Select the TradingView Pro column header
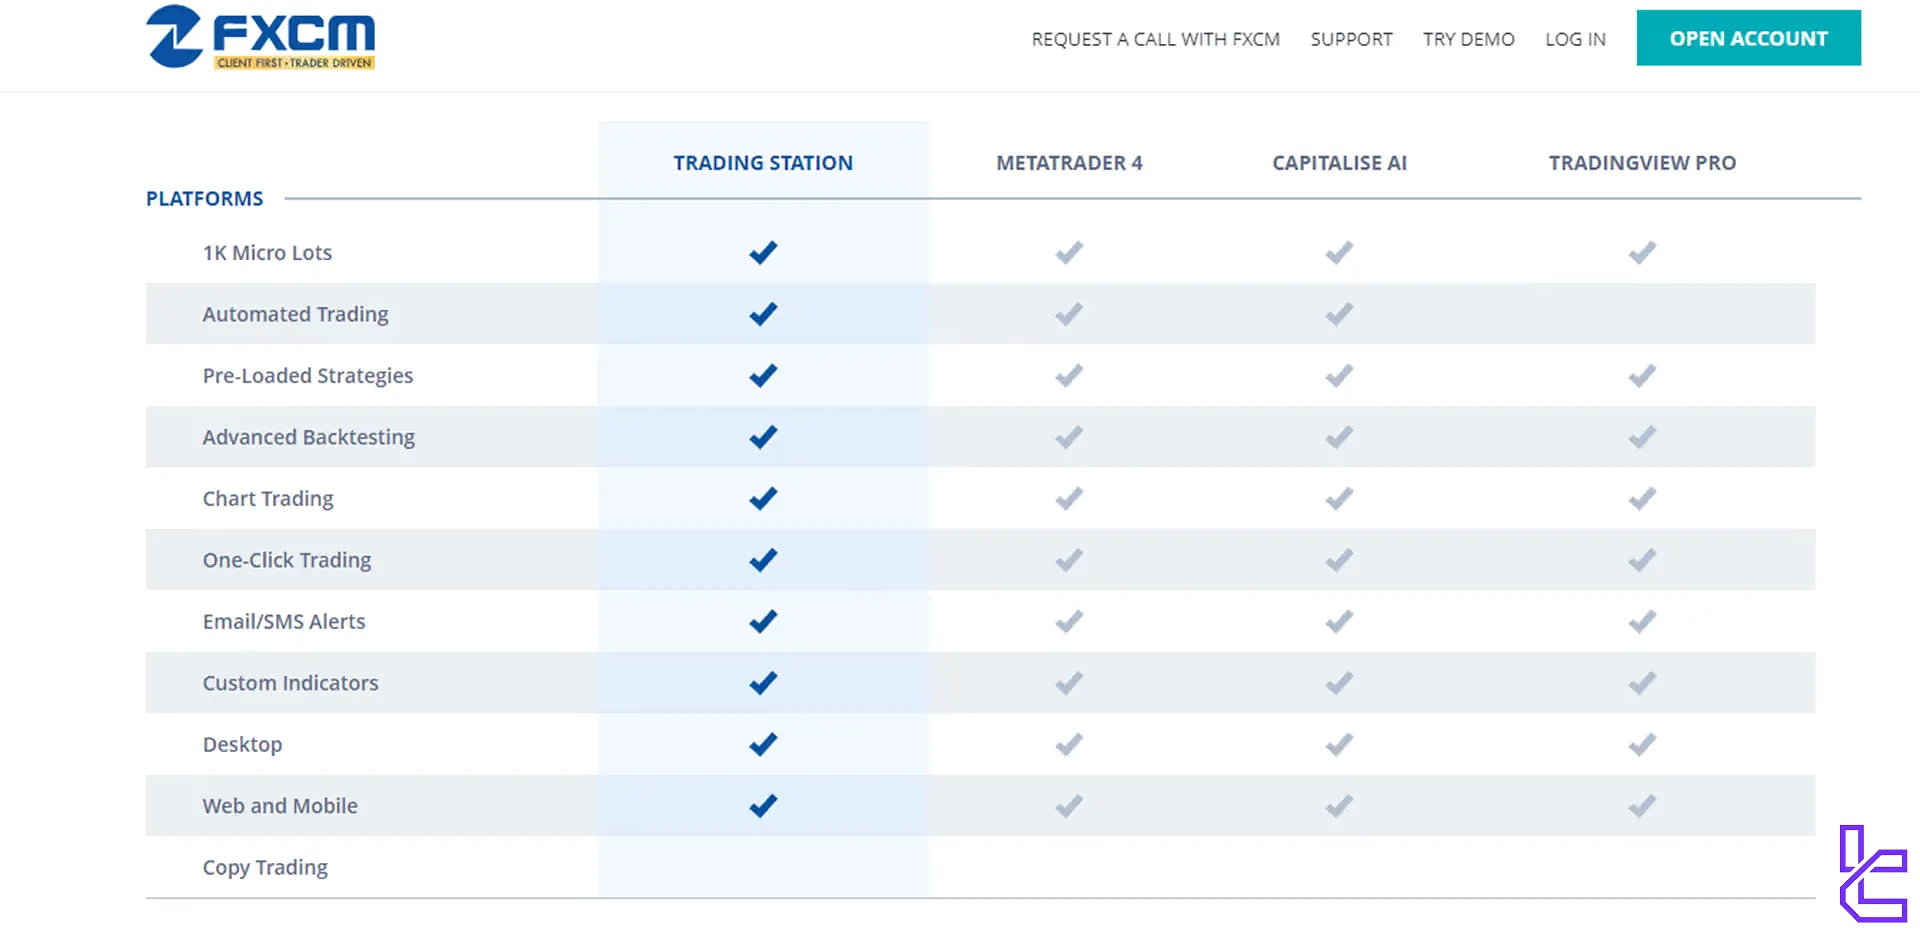Viewport: 1920px width, 941px height. (x=1642, y=163)
